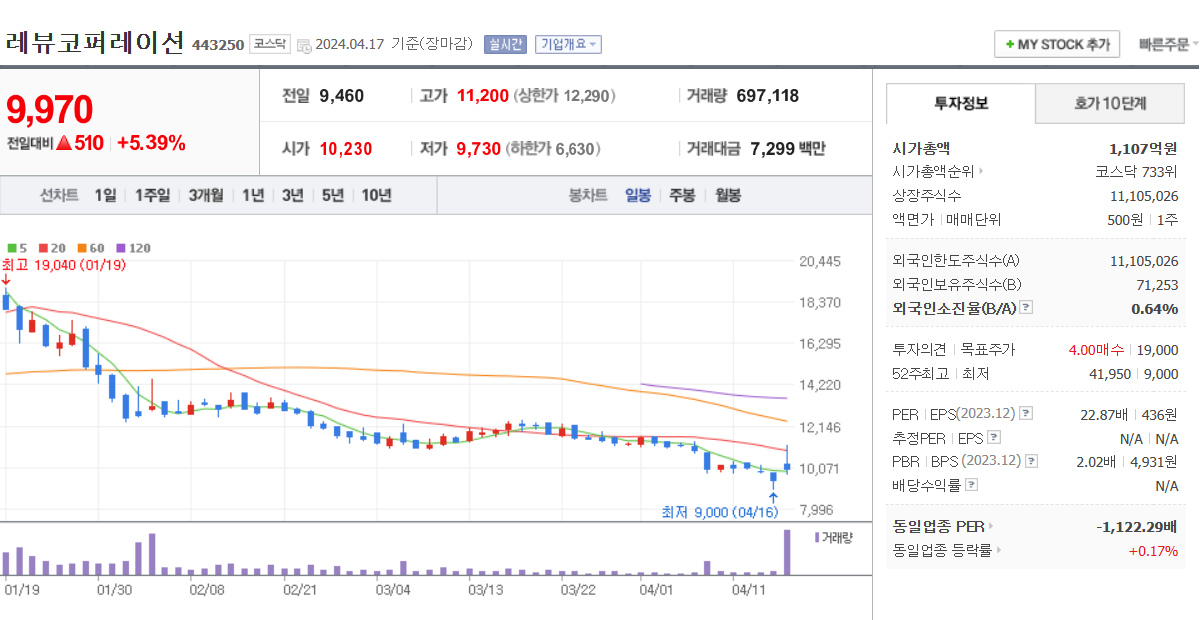
Task: Click the red 20-day moving average legend
Action: [51, 248]
